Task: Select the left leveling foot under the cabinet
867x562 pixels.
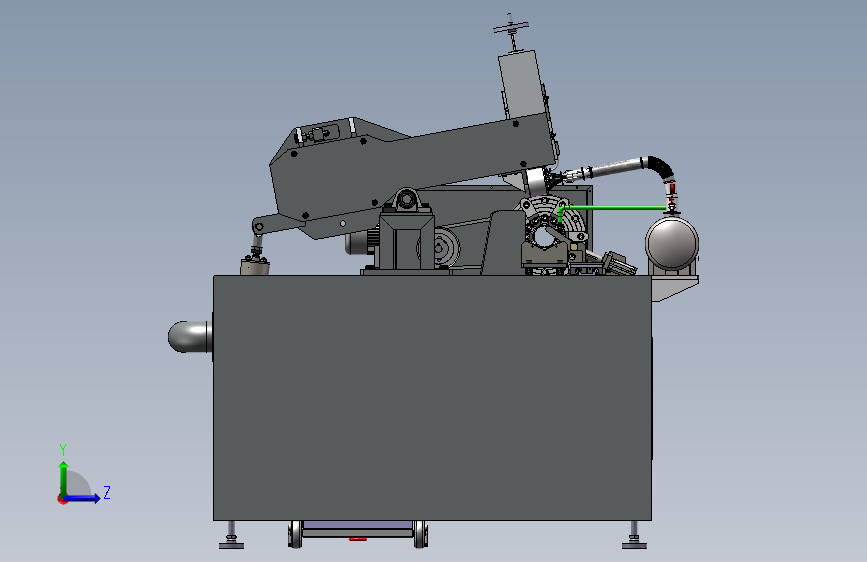Action: pos(231,535)
